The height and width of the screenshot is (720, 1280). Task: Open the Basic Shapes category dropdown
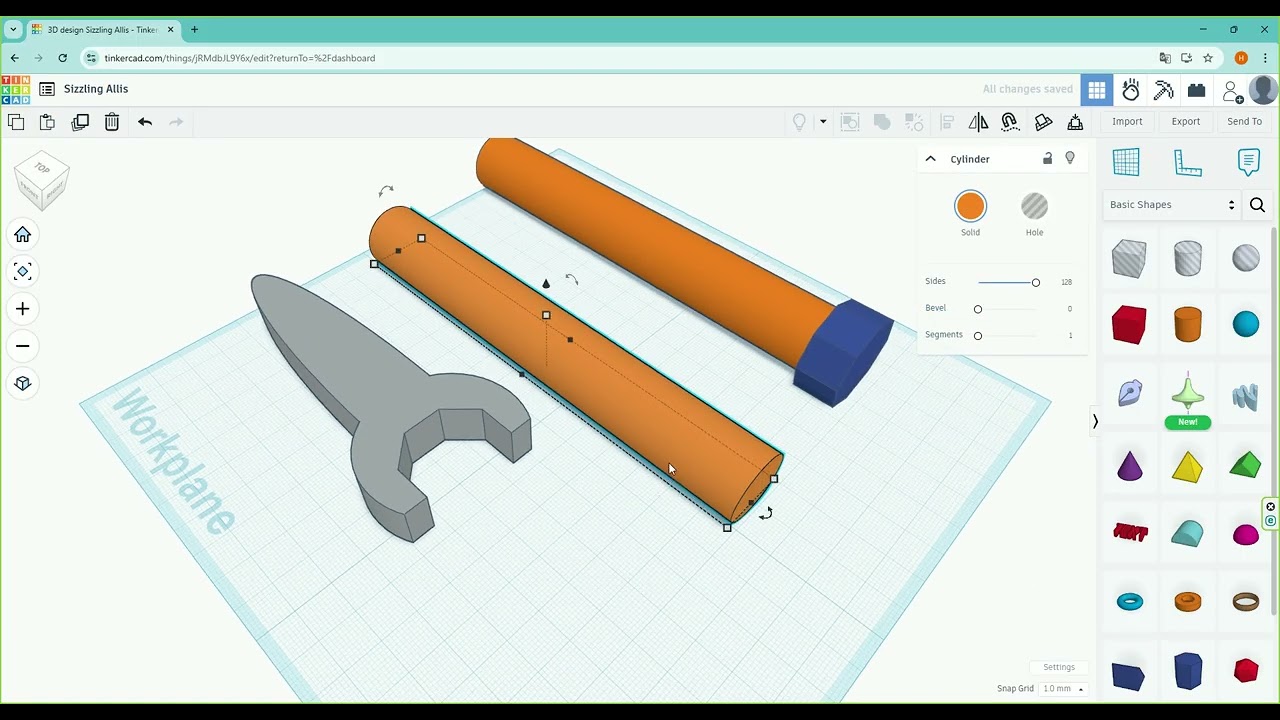1172,205
